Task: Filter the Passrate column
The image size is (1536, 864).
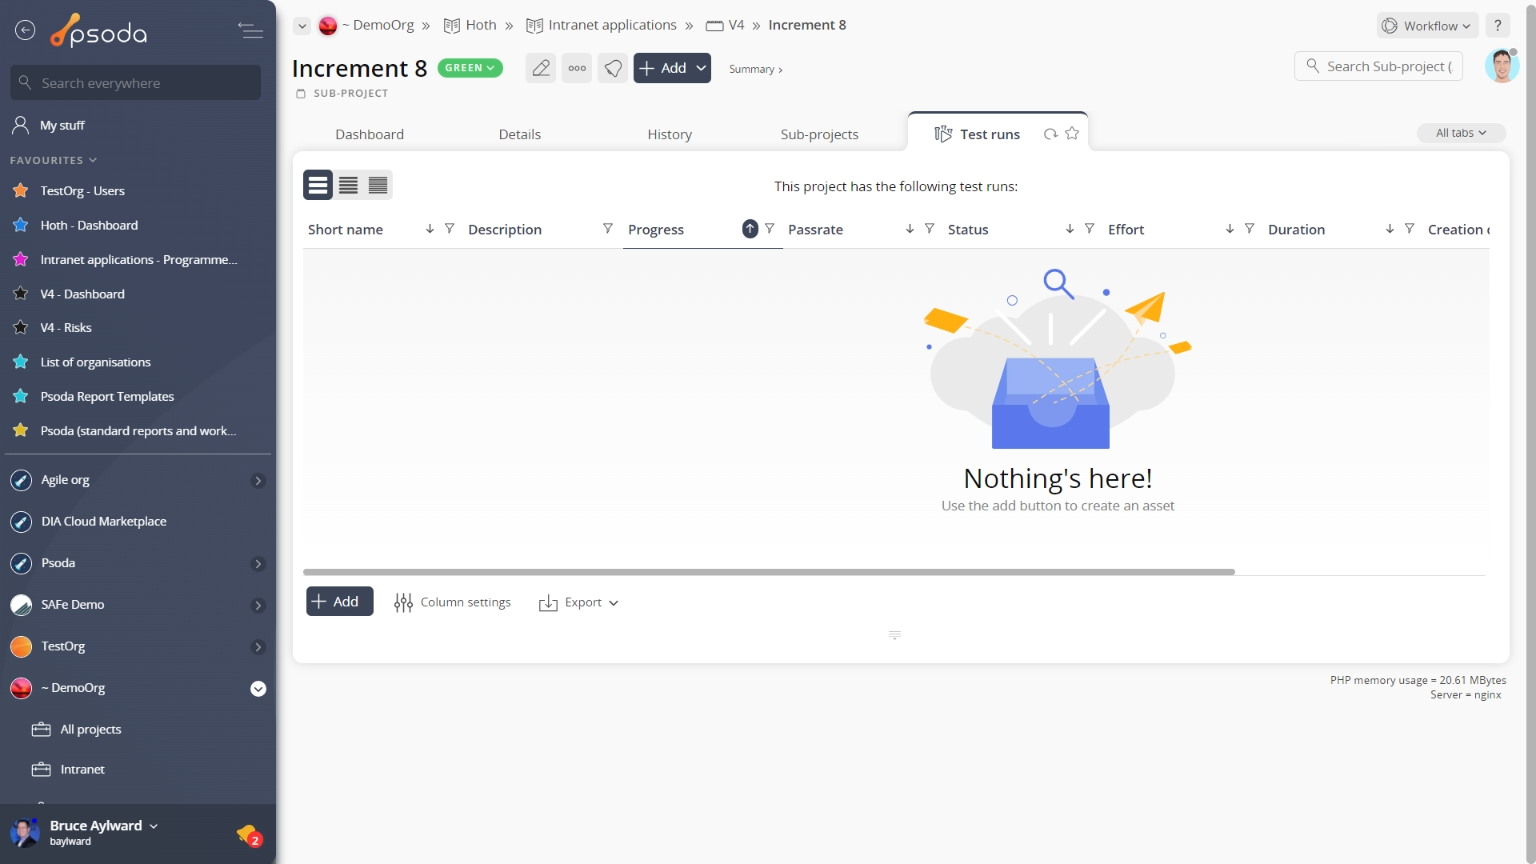Action: tap(930, 229)
